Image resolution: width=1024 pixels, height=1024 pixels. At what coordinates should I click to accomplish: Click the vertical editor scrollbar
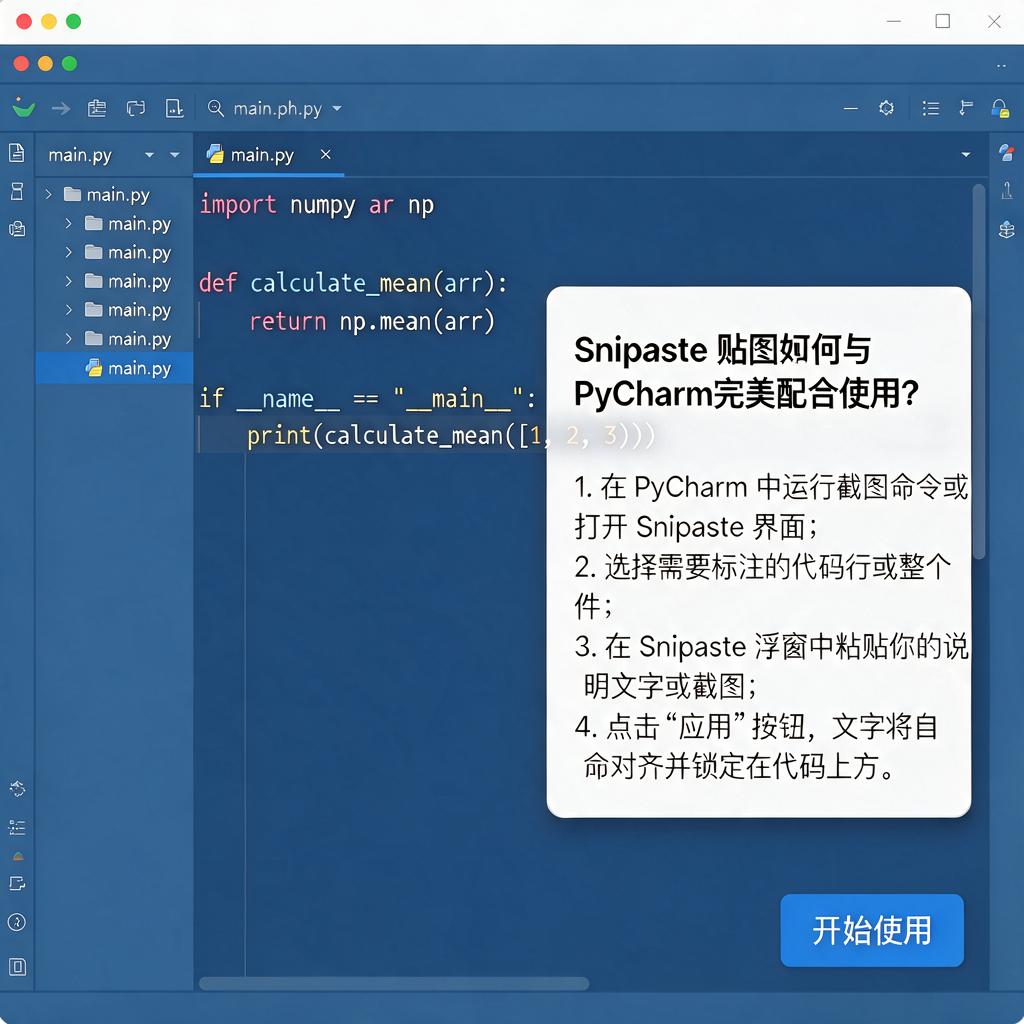(978, 372)
